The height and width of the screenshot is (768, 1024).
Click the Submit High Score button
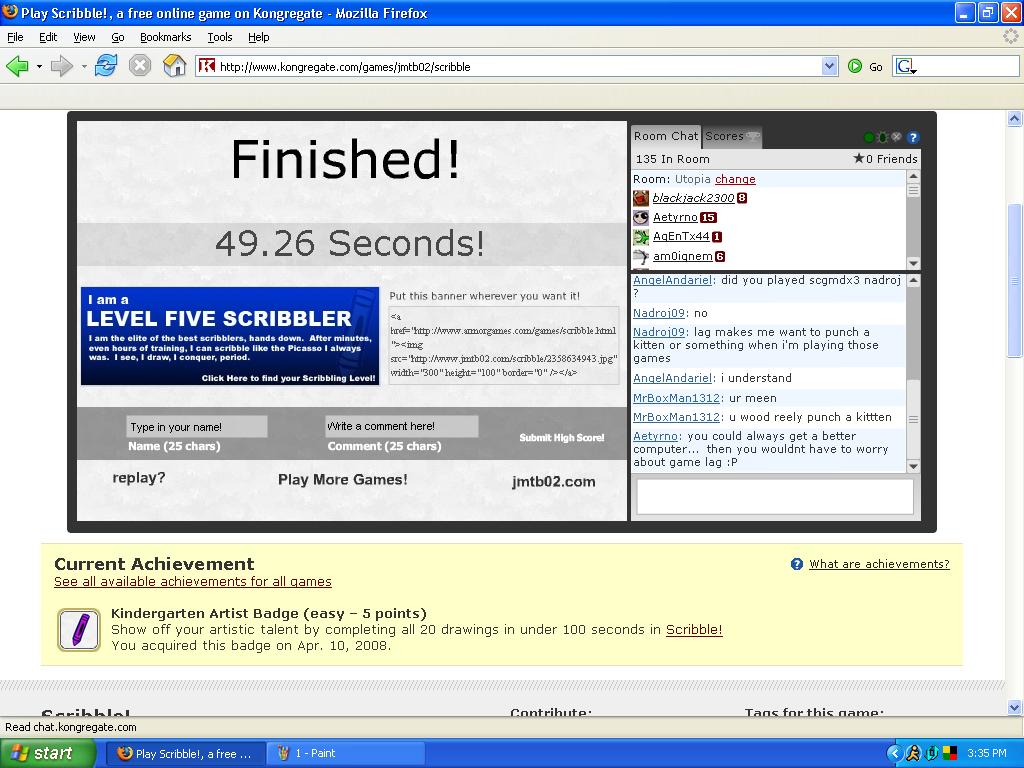click(x=562, y=438)
